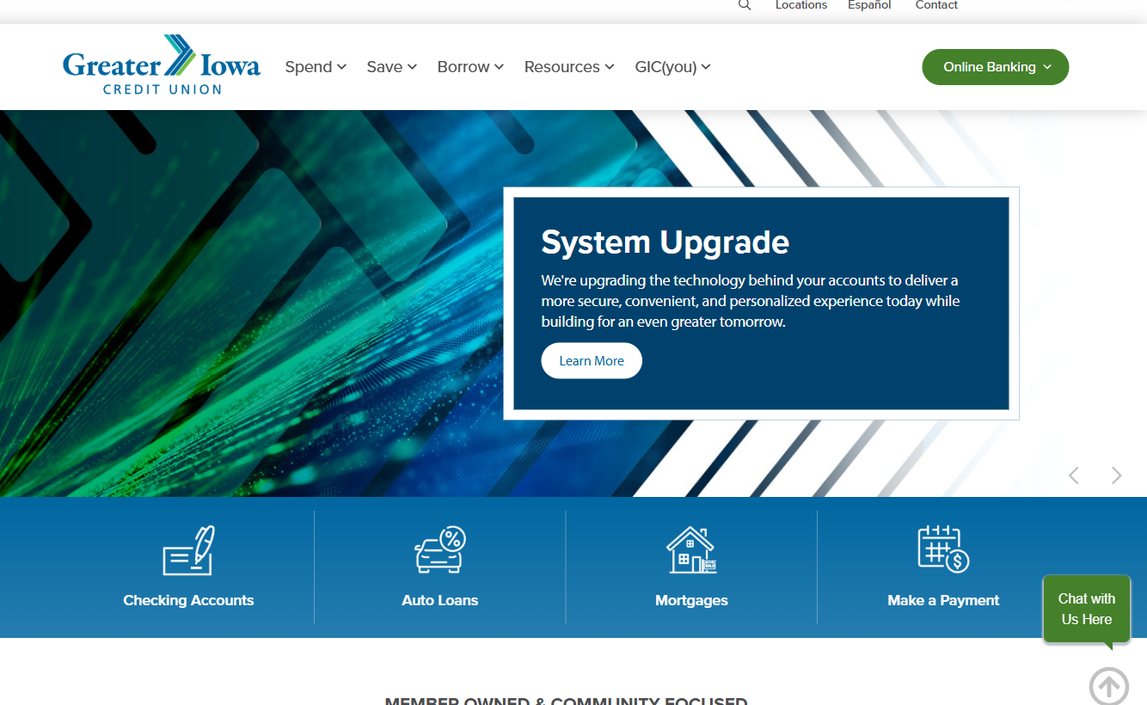1147x705 pixels.
Task: Click the Checking Accounts check icon
Action: click(x=189, y=550)
